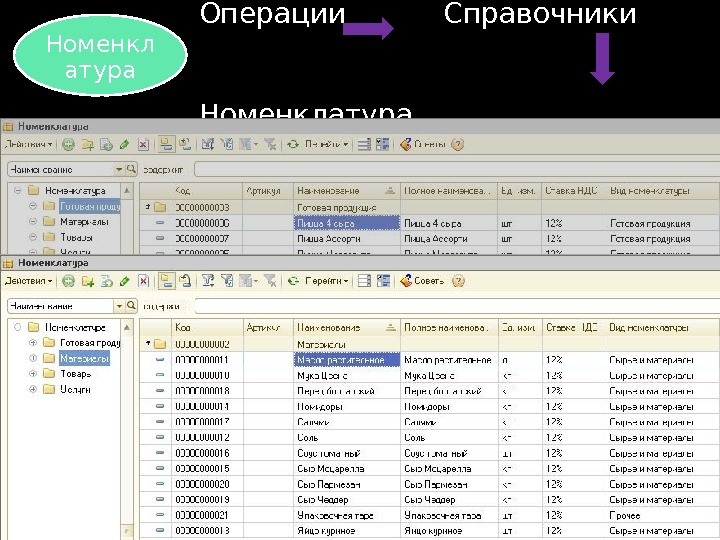720x540 pixels.
Task: Select Материалы folder in lower window tree
Action: 84,358
